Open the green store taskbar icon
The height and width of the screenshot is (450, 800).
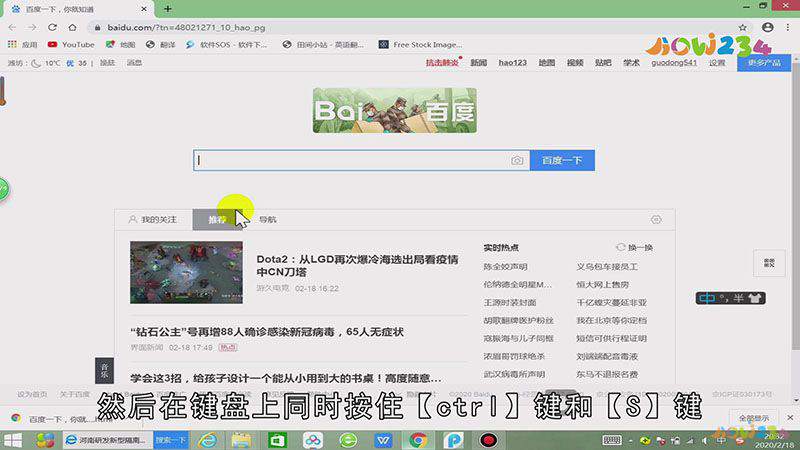point(277,440)
